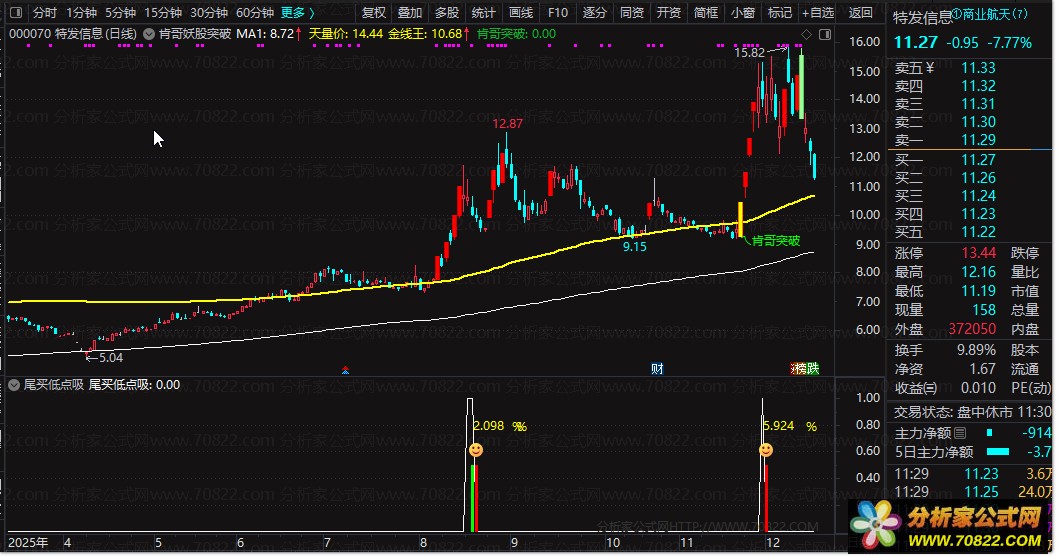Switch to the 15分钟 timeframe tab
Screen dimensions: 1058x557
point(163,13)
